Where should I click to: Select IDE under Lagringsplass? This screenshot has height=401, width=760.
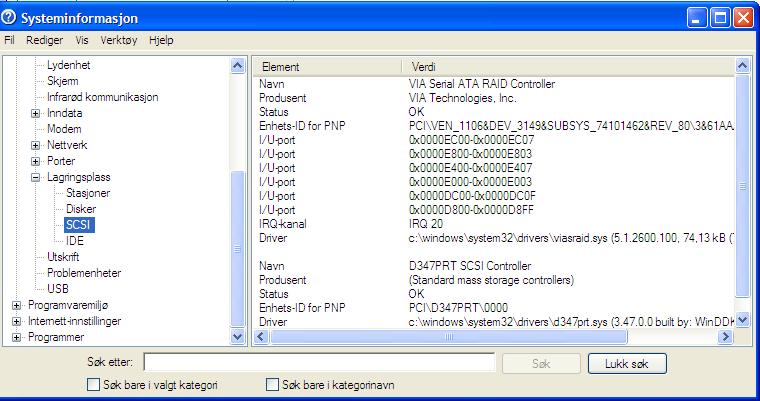[x=75, y=241]
